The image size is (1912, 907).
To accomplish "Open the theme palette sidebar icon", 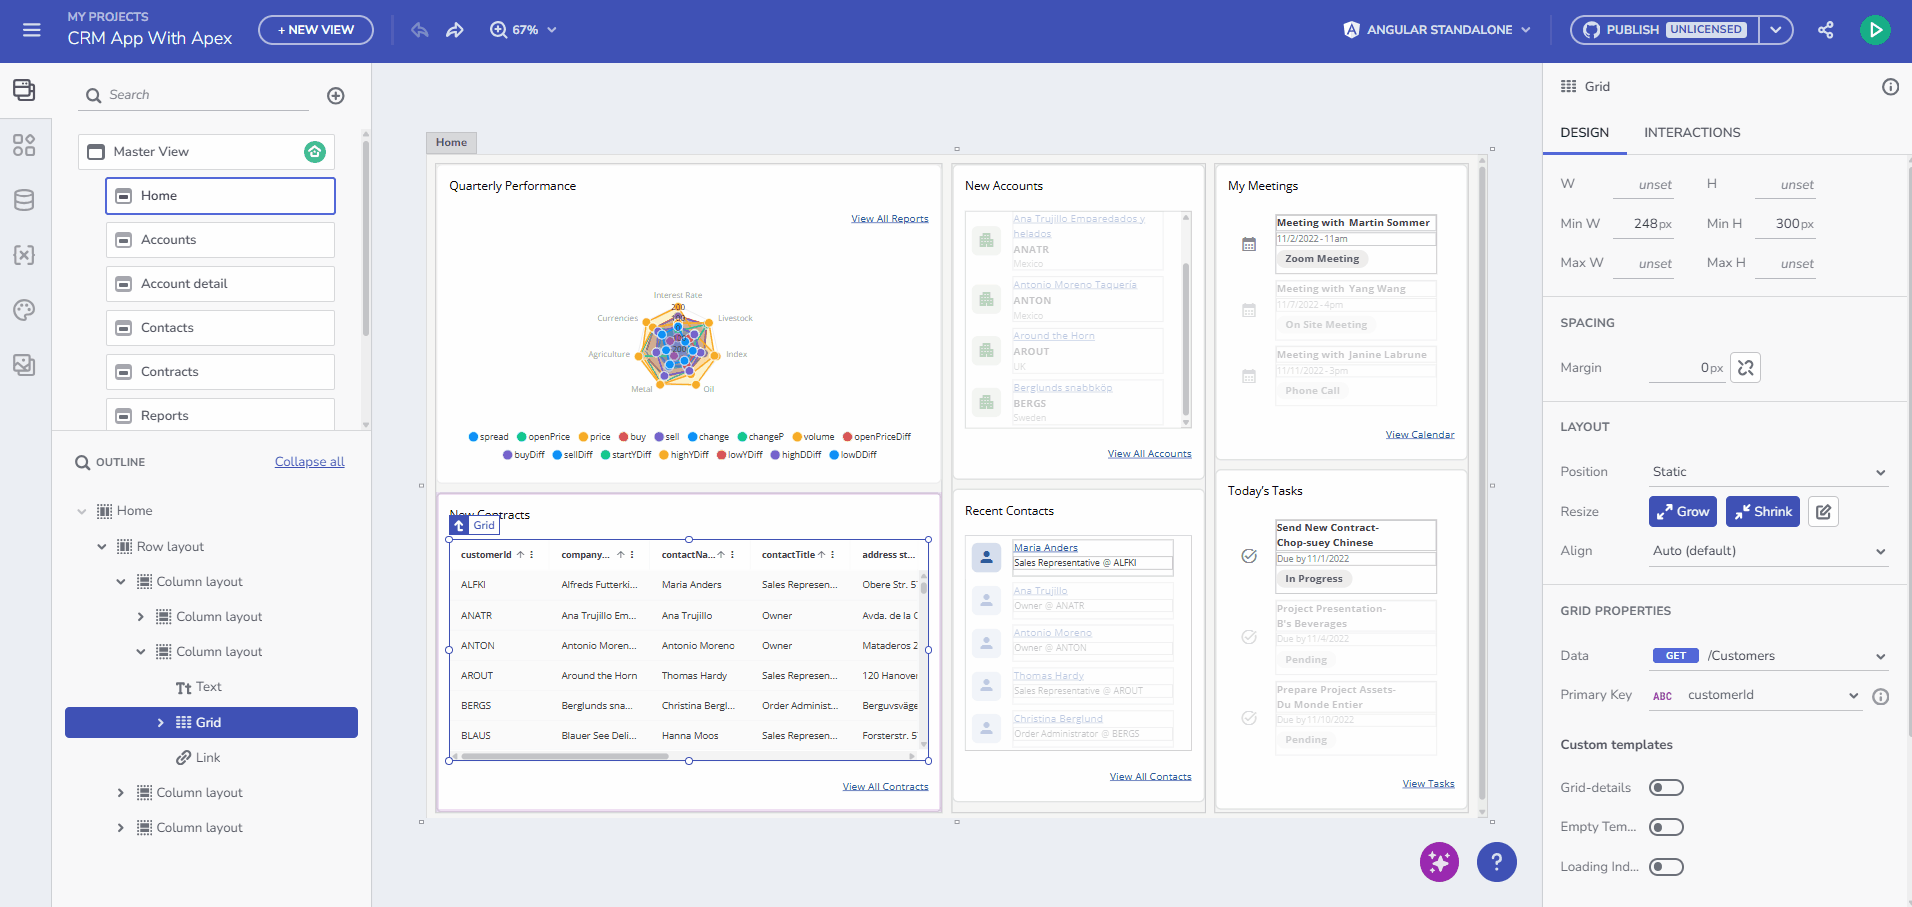I will click(x=24, y=310).
